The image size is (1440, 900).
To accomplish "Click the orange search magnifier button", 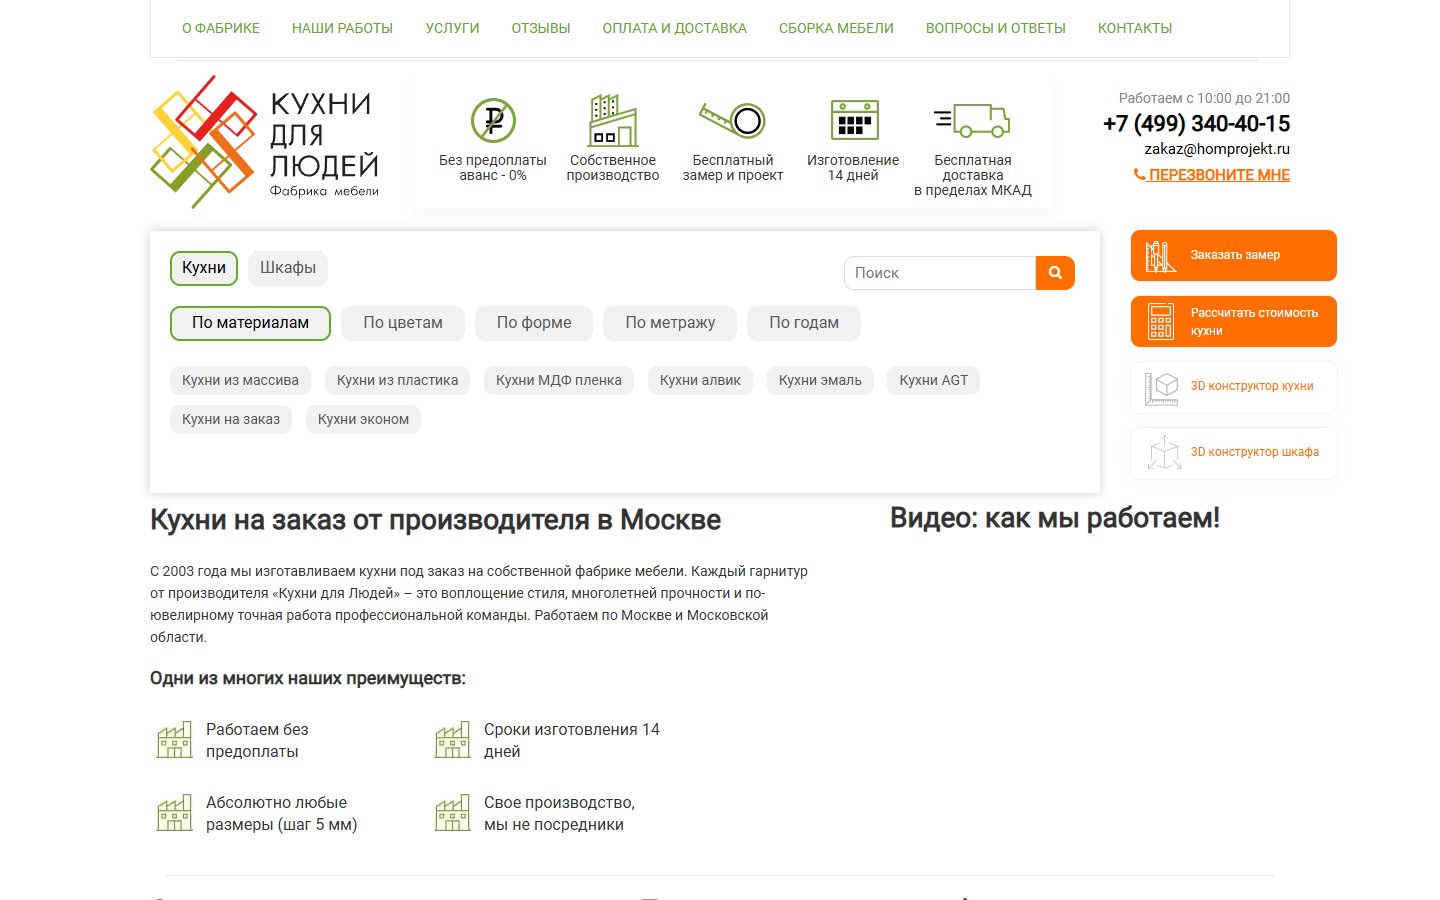I will coord(1055,273).
